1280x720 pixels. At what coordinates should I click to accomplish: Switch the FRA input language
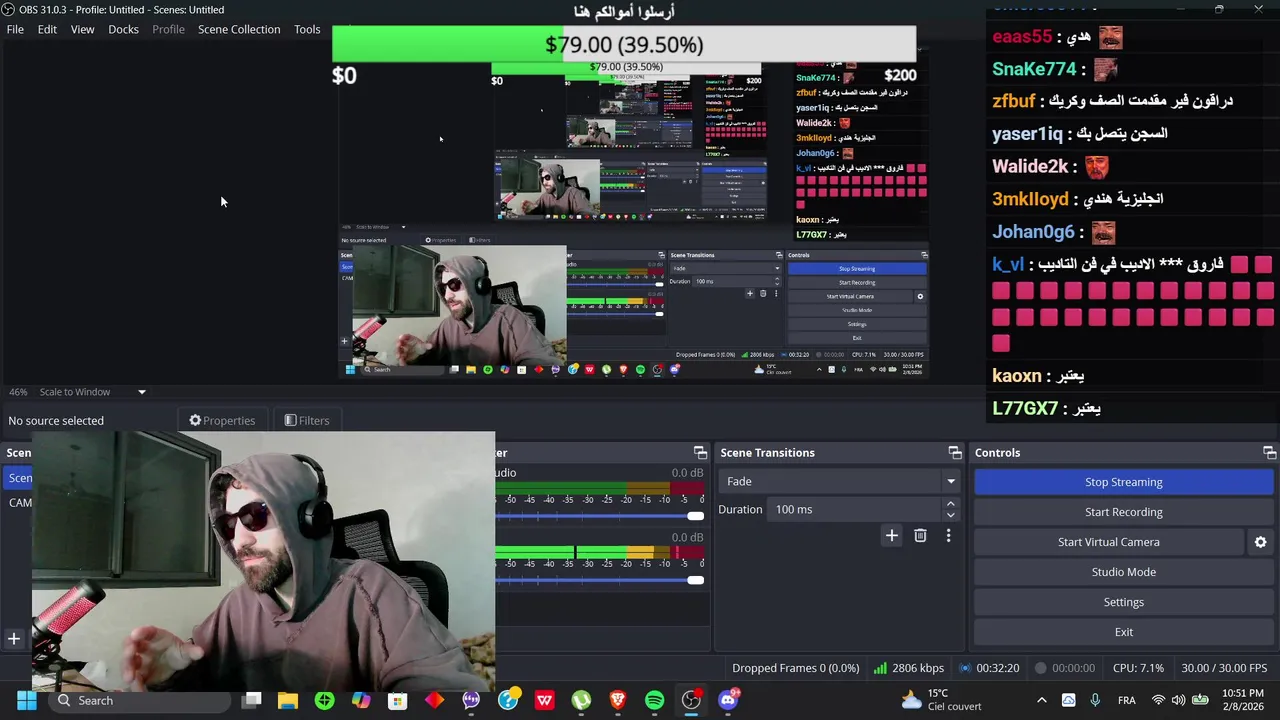pyautogui.click(x=1127, y=701)
